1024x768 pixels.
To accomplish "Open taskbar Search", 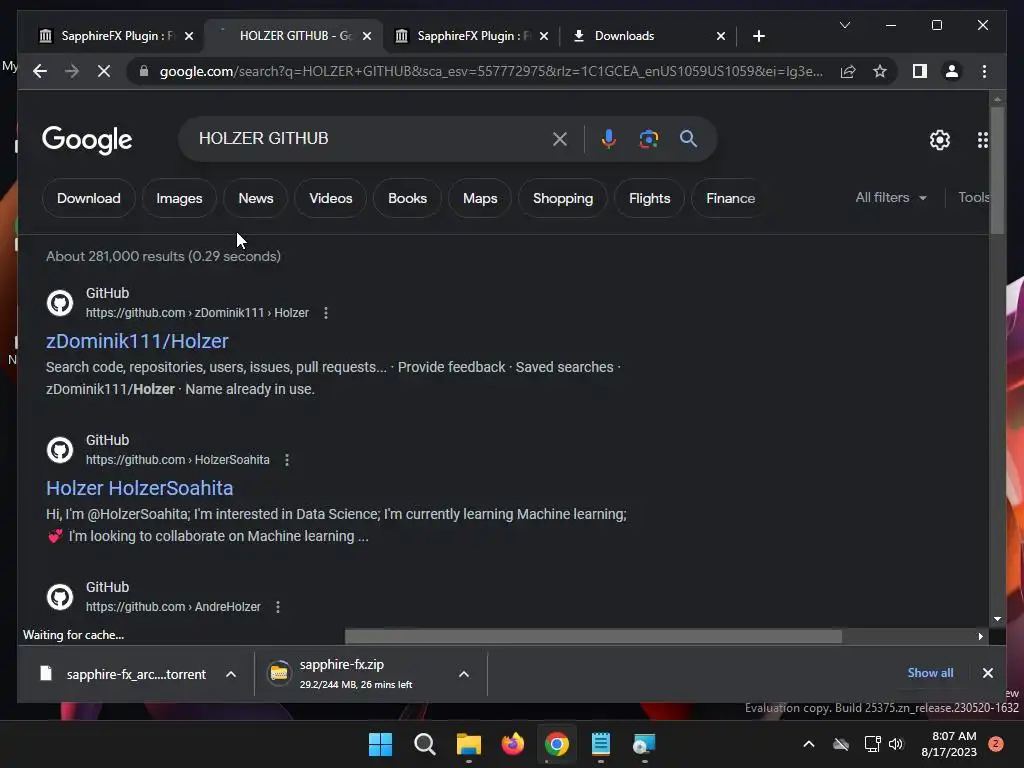I will (x=424, y=744).
